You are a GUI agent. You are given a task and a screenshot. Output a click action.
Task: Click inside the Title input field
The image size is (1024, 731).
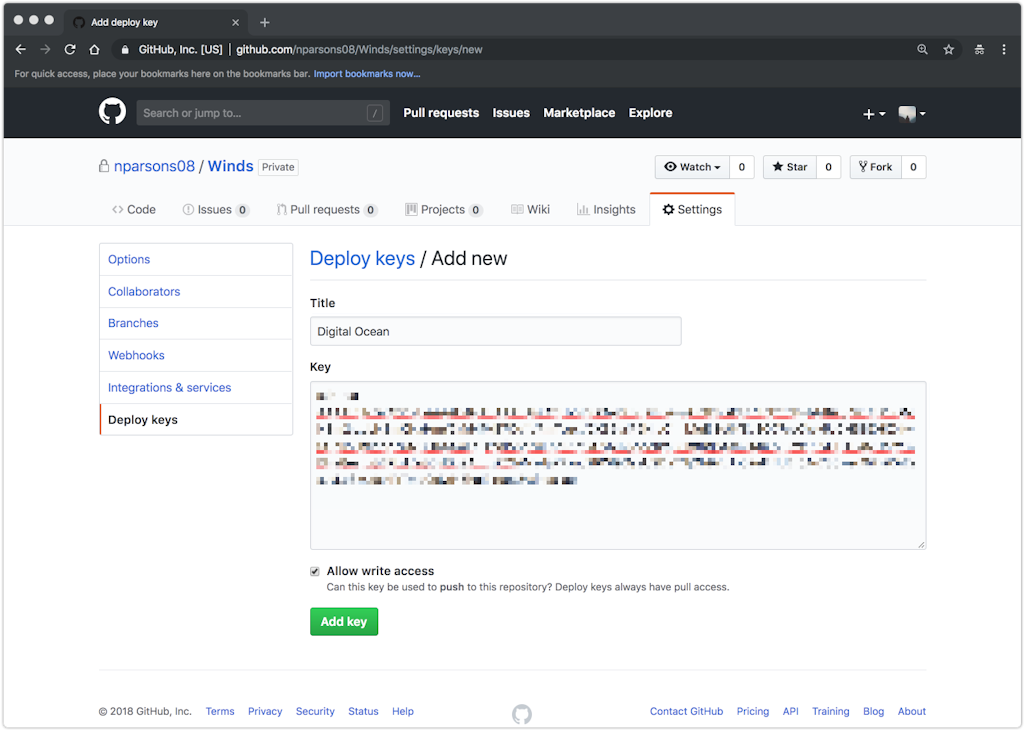[x=495, y=331]
